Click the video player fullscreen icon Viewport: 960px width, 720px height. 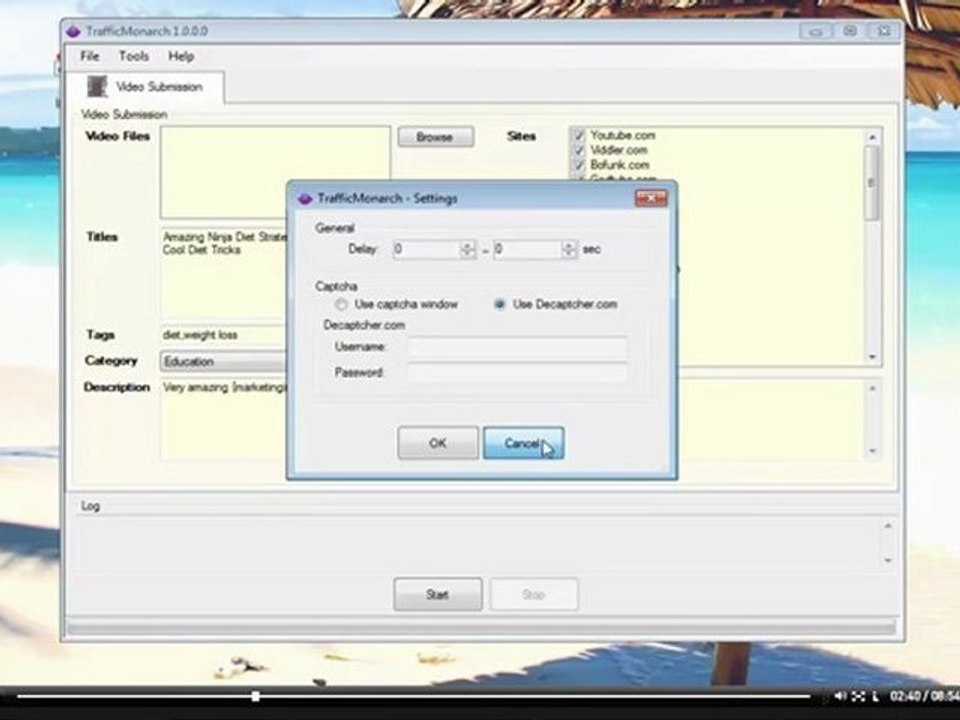click(x=858, y=696)
